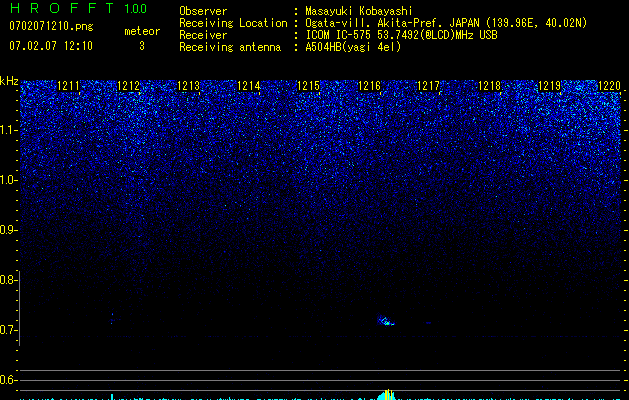
Task: Click the date stamp 07.02.07 12:10
Action: tap(51, 46)
